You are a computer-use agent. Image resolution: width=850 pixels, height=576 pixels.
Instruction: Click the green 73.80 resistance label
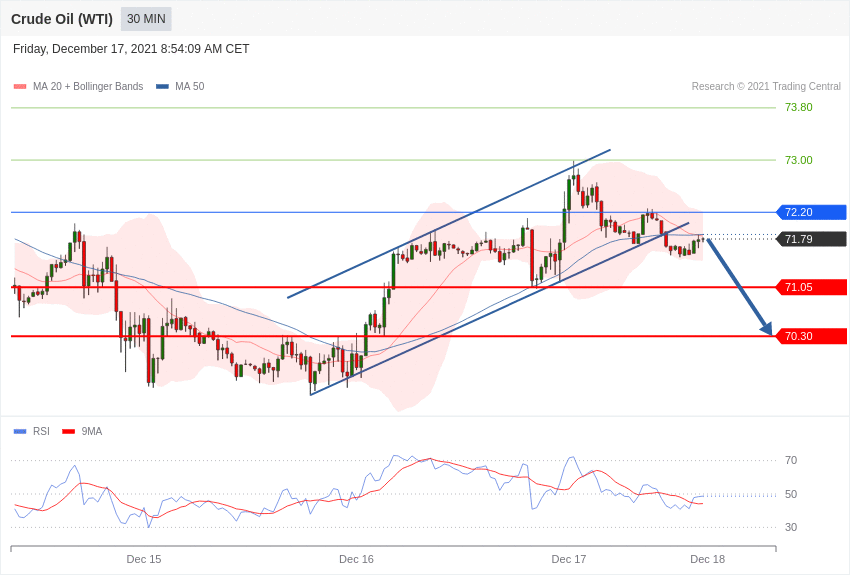799,107
